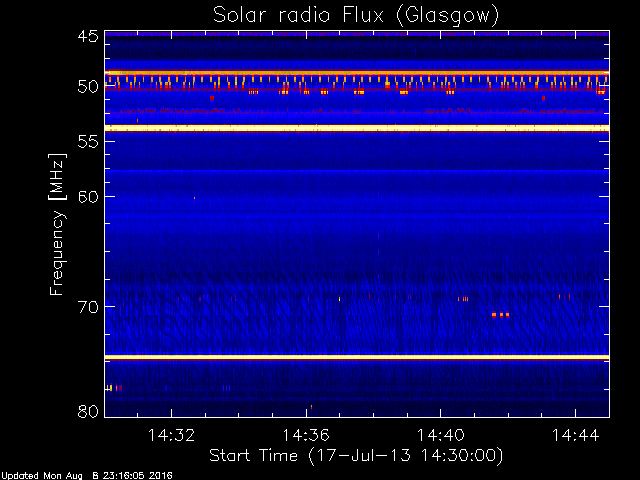Image resolution: width=640 pixels, height=480 pixels.
Task: Click the orange band just above 49 MHz
Action: [x=357, y=73]
